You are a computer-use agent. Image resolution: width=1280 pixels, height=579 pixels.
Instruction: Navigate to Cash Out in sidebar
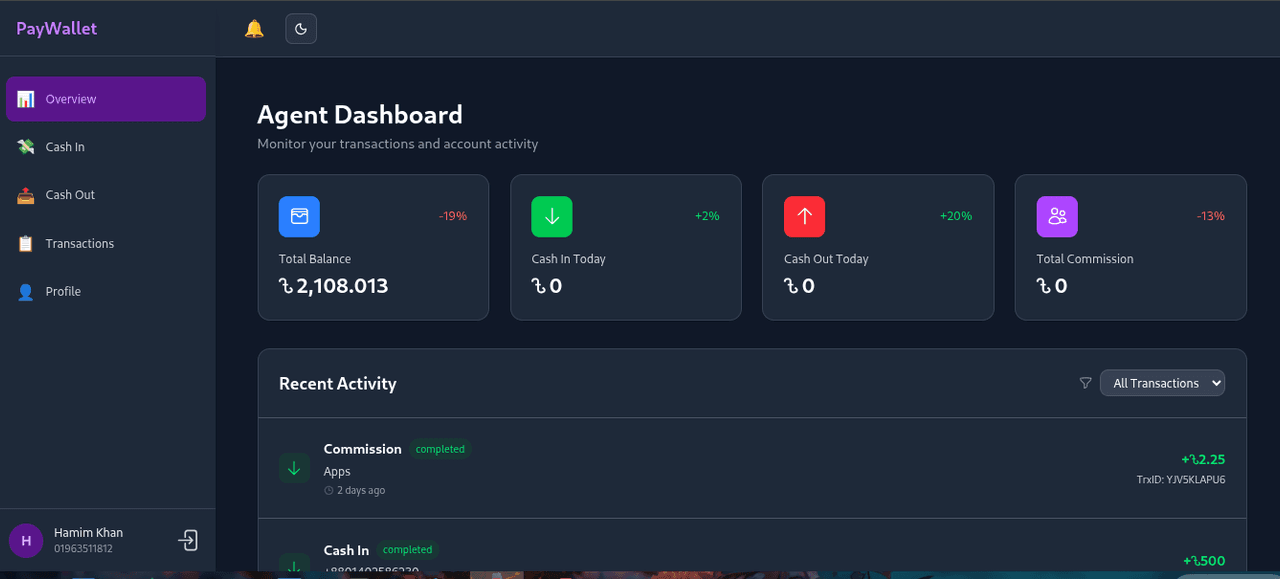click(x=70, y=195)
